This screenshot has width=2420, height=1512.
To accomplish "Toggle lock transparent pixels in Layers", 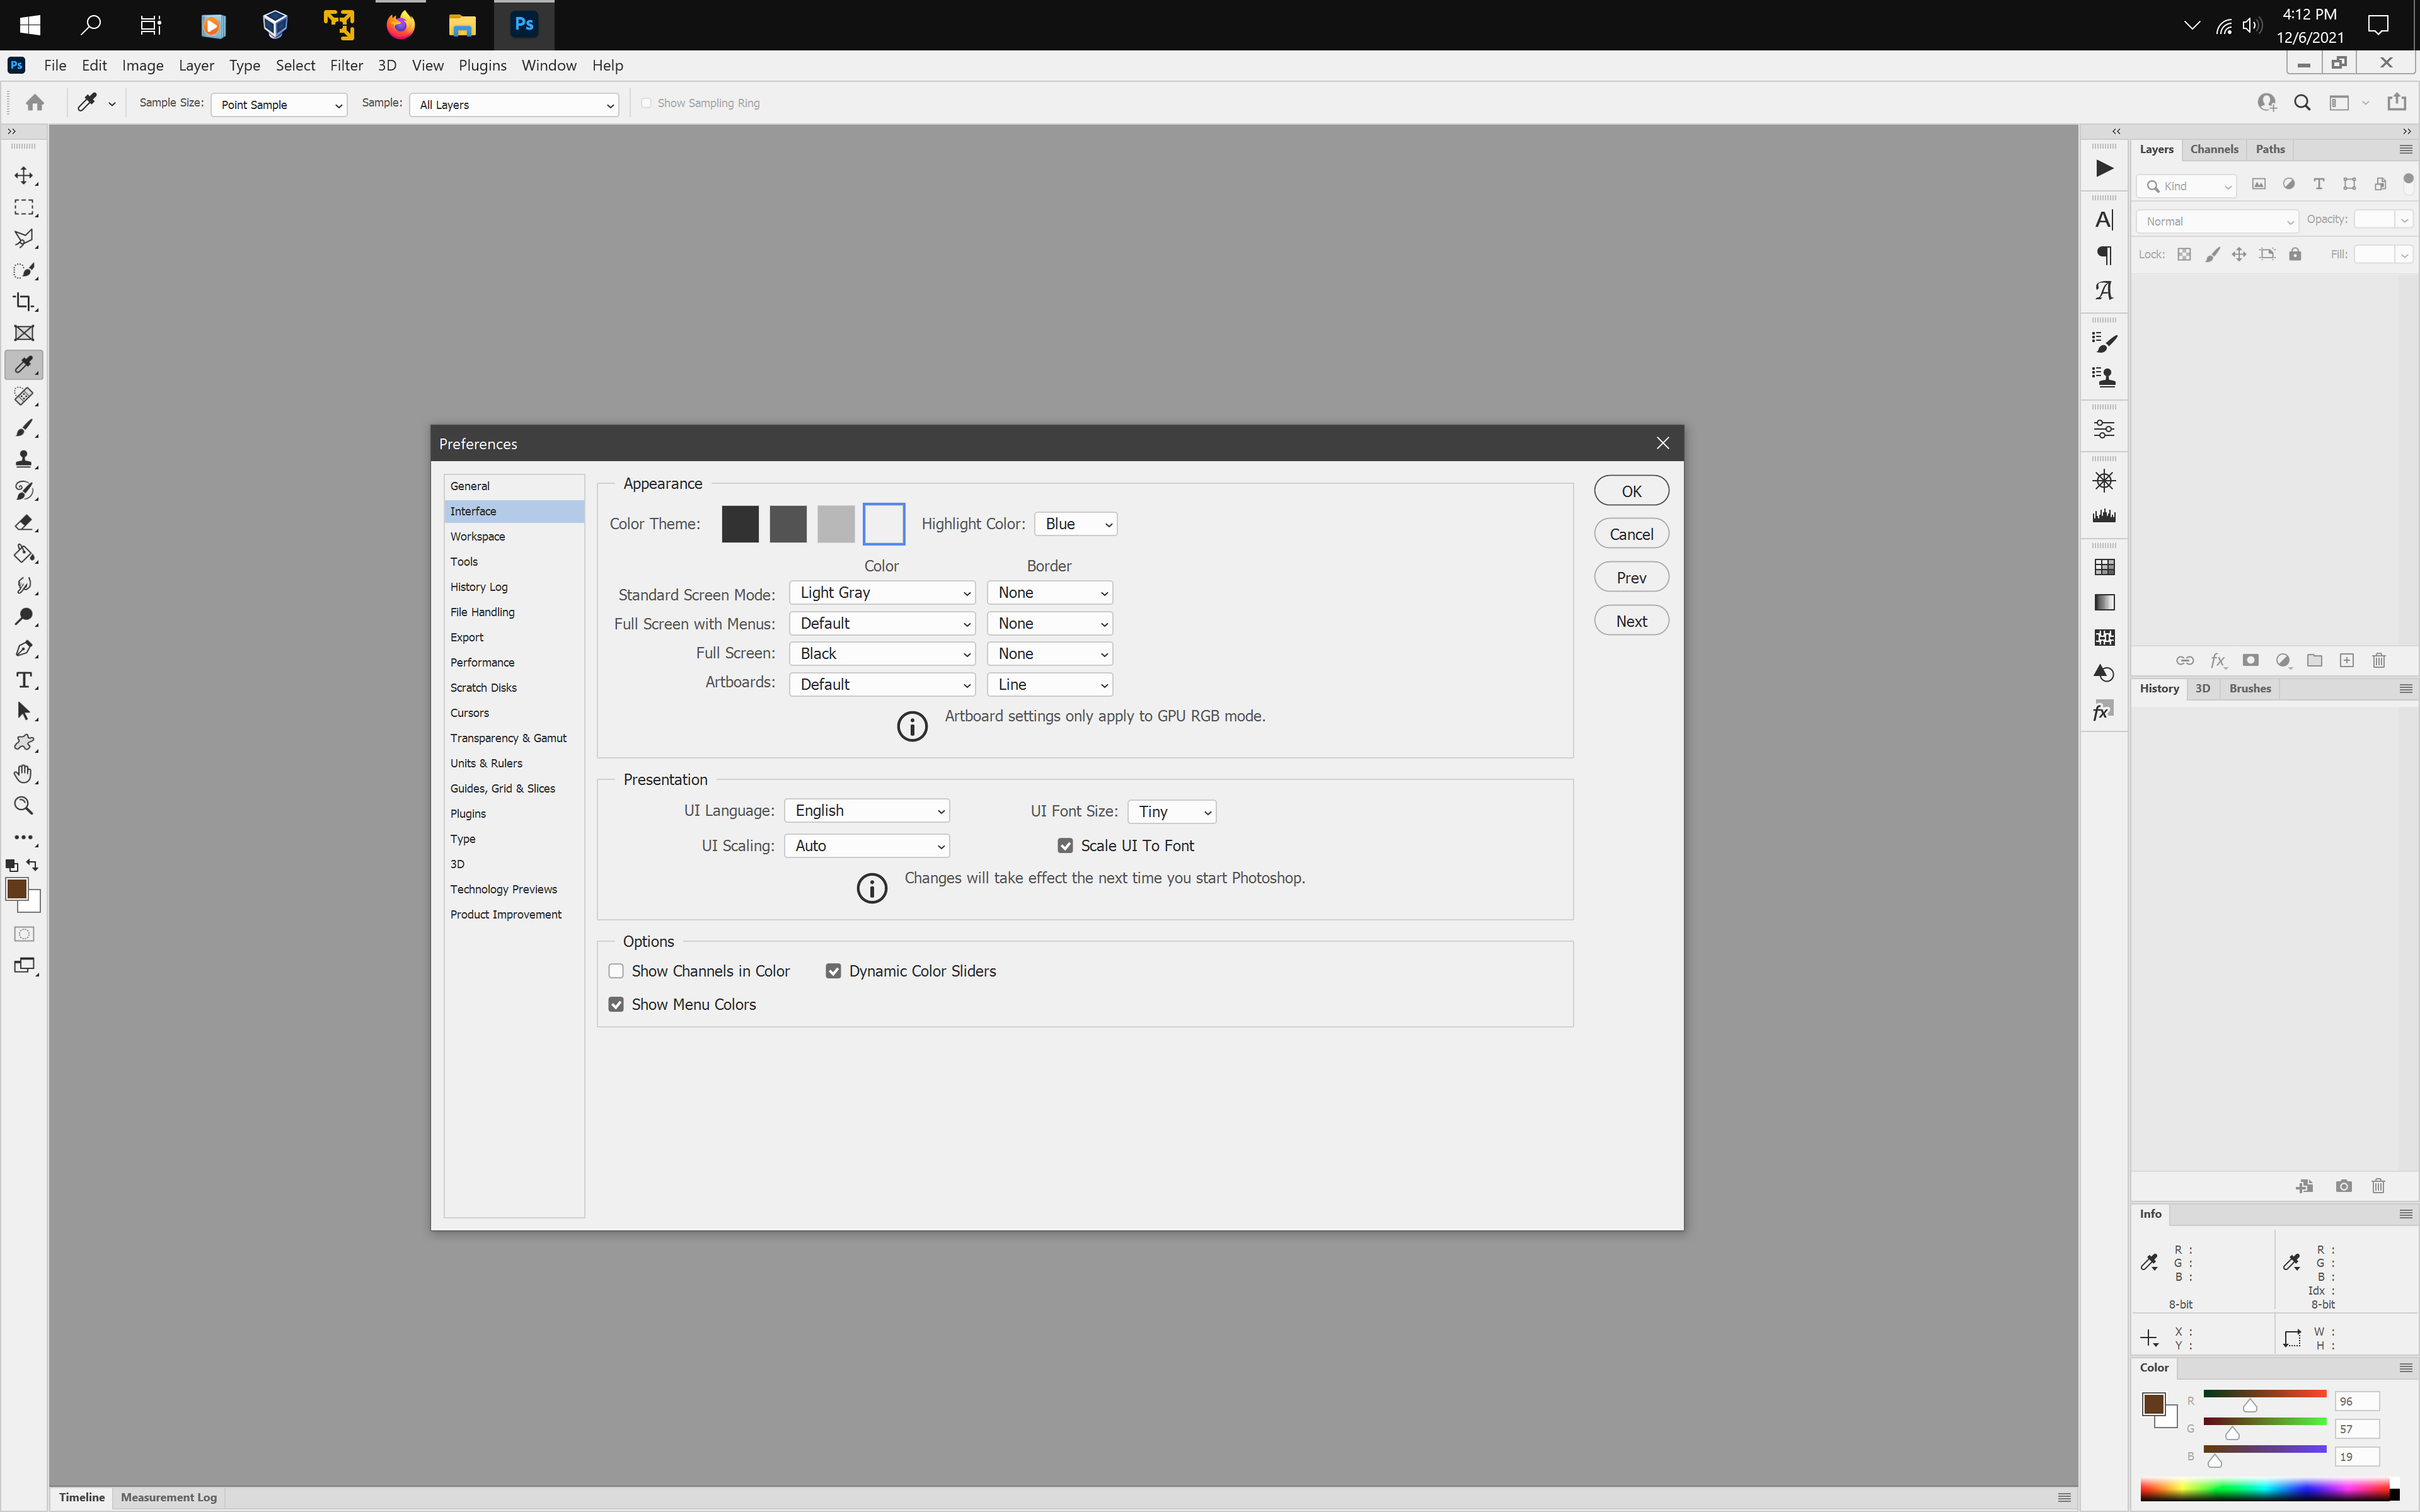I will pos(2184,255).
